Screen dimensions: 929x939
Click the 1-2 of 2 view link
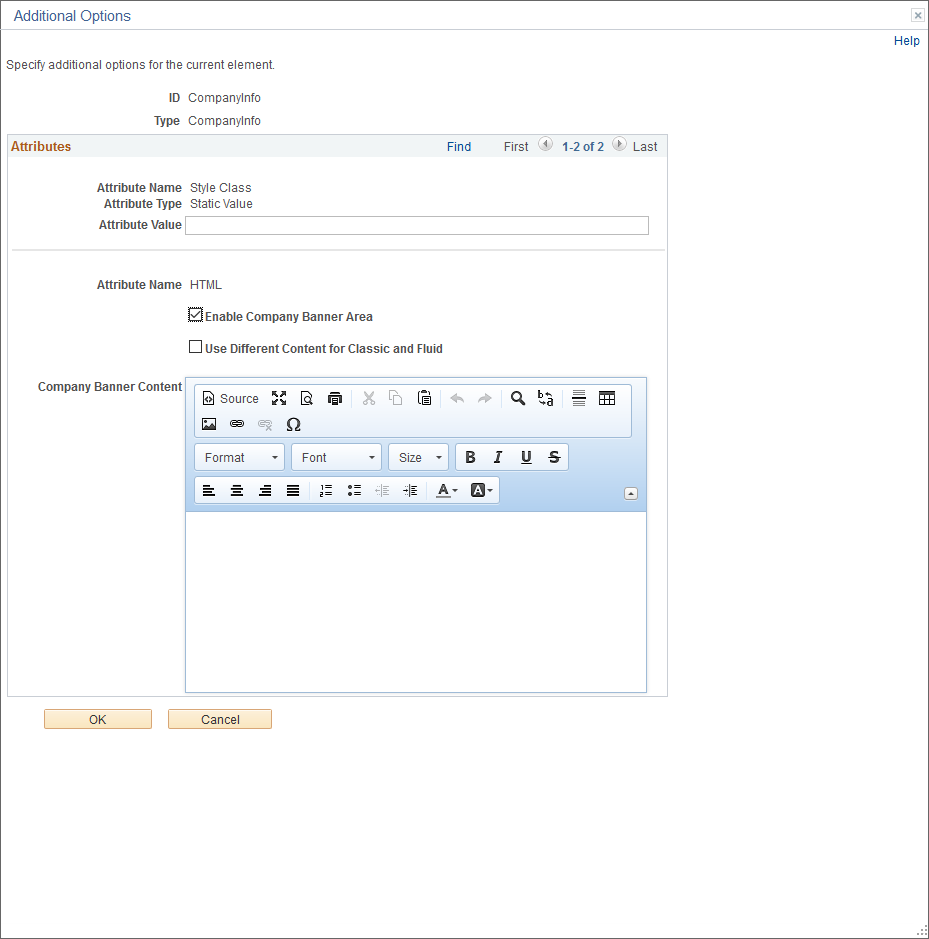point(582,147)
